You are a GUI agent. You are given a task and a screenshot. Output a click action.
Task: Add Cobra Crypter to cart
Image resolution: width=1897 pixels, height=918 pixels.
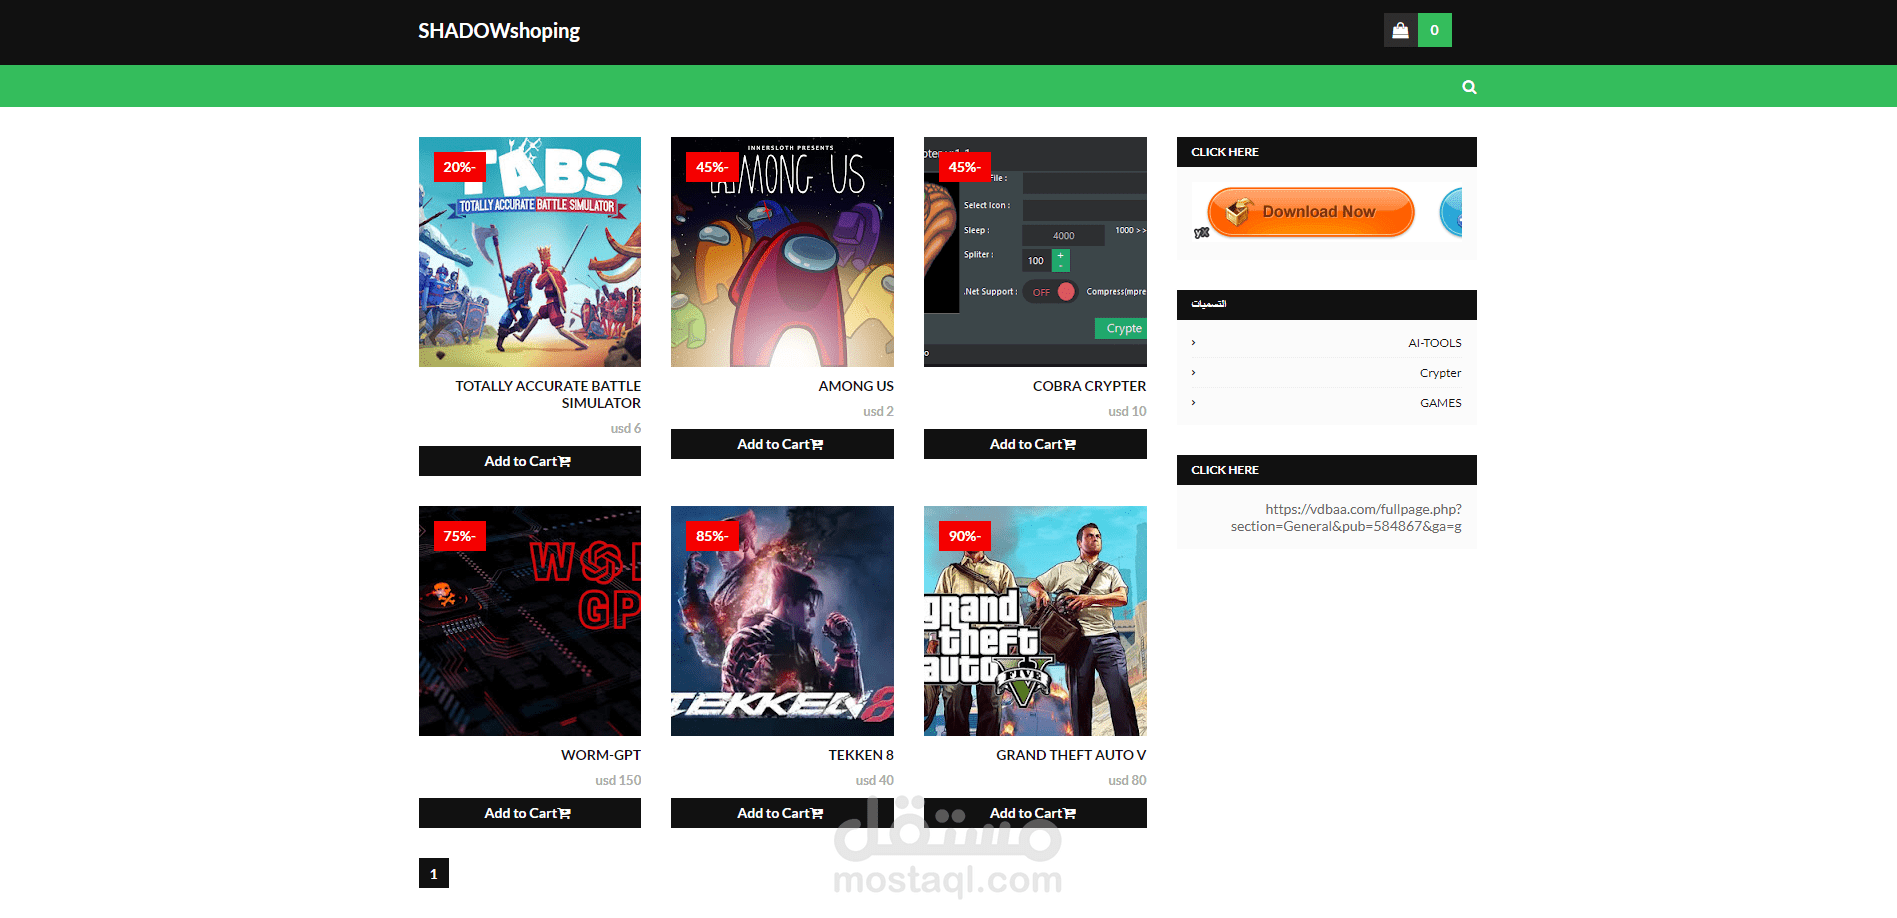point(1035,444)
